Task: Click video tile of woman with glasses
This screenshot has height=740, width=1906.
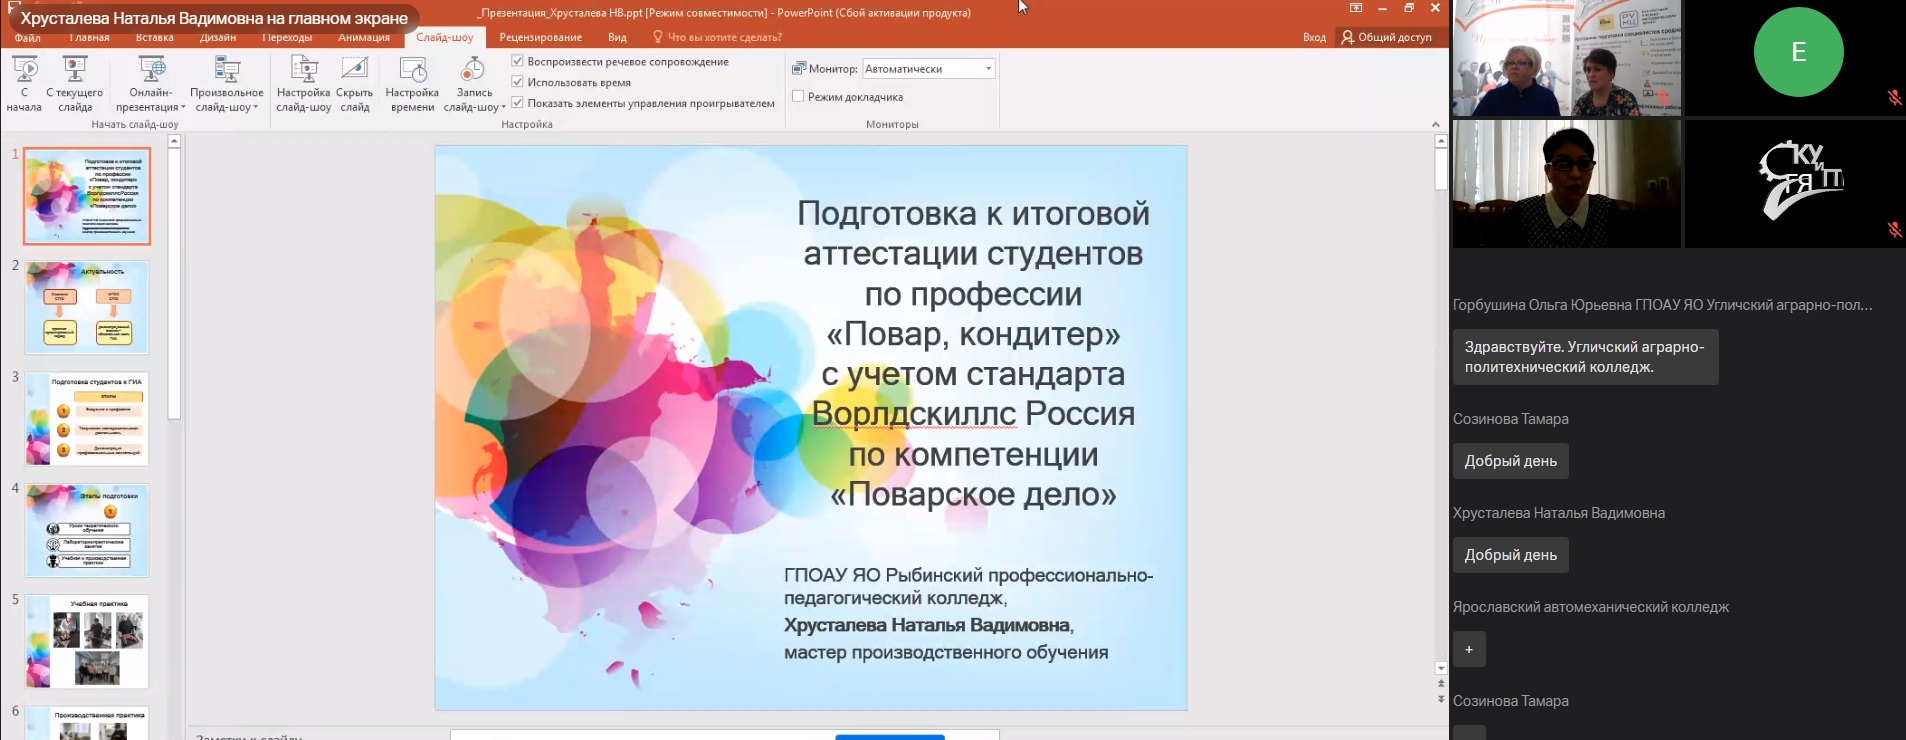Action: (x=1566, y=184)
